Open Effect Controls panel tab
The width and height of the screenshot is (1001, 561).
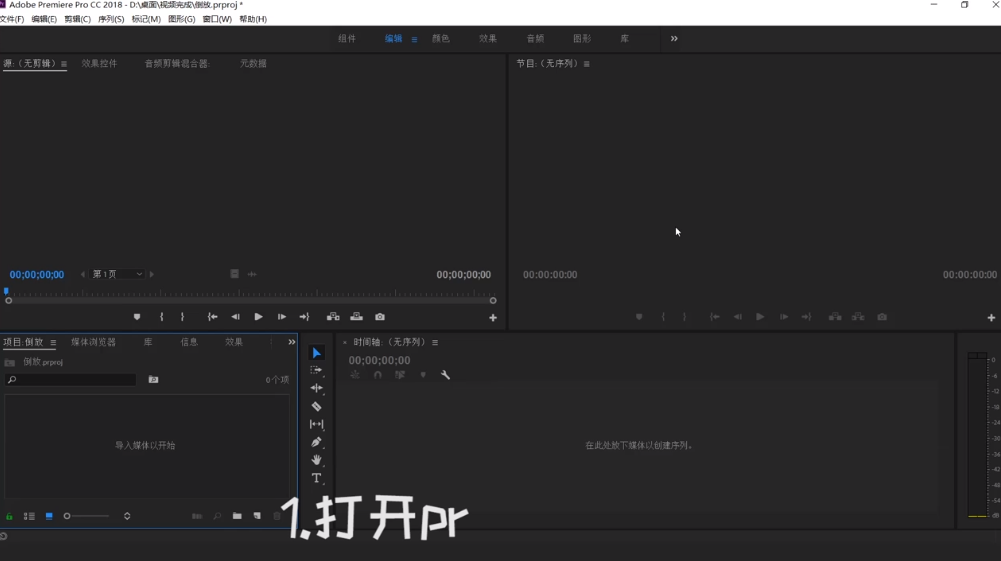click(x=100, y=64)
